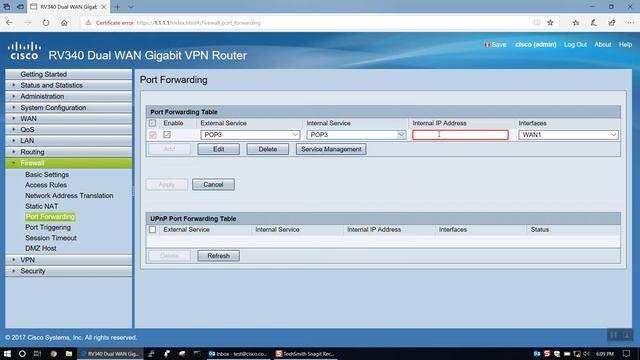Open Internal Service POP3 dropdown
This screenshot has width=640, height=360.
pos(356,135)
